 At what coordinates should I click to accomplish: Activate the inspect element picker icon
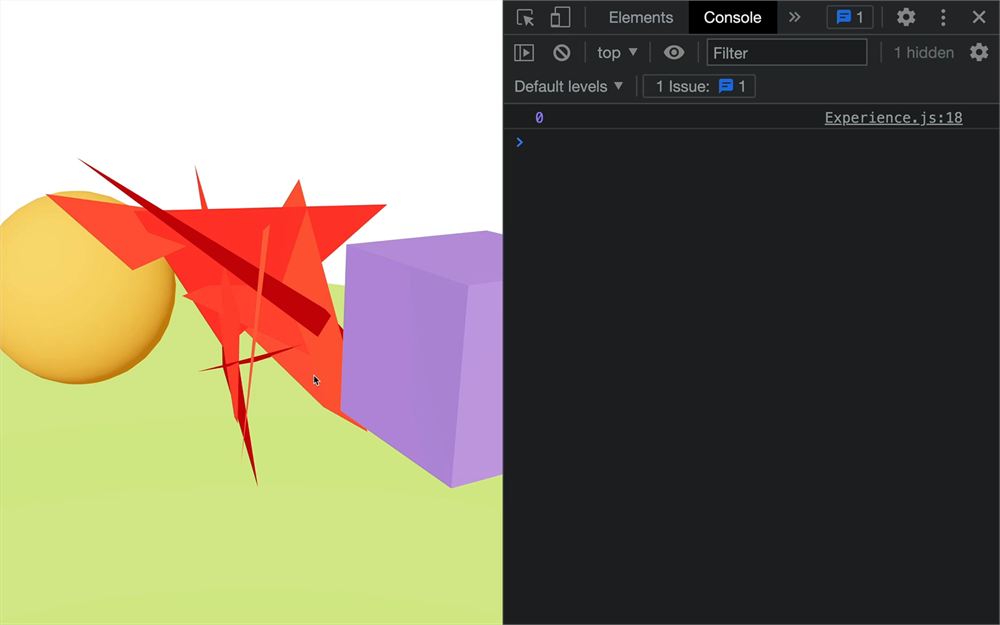click(x=525, y=17)
